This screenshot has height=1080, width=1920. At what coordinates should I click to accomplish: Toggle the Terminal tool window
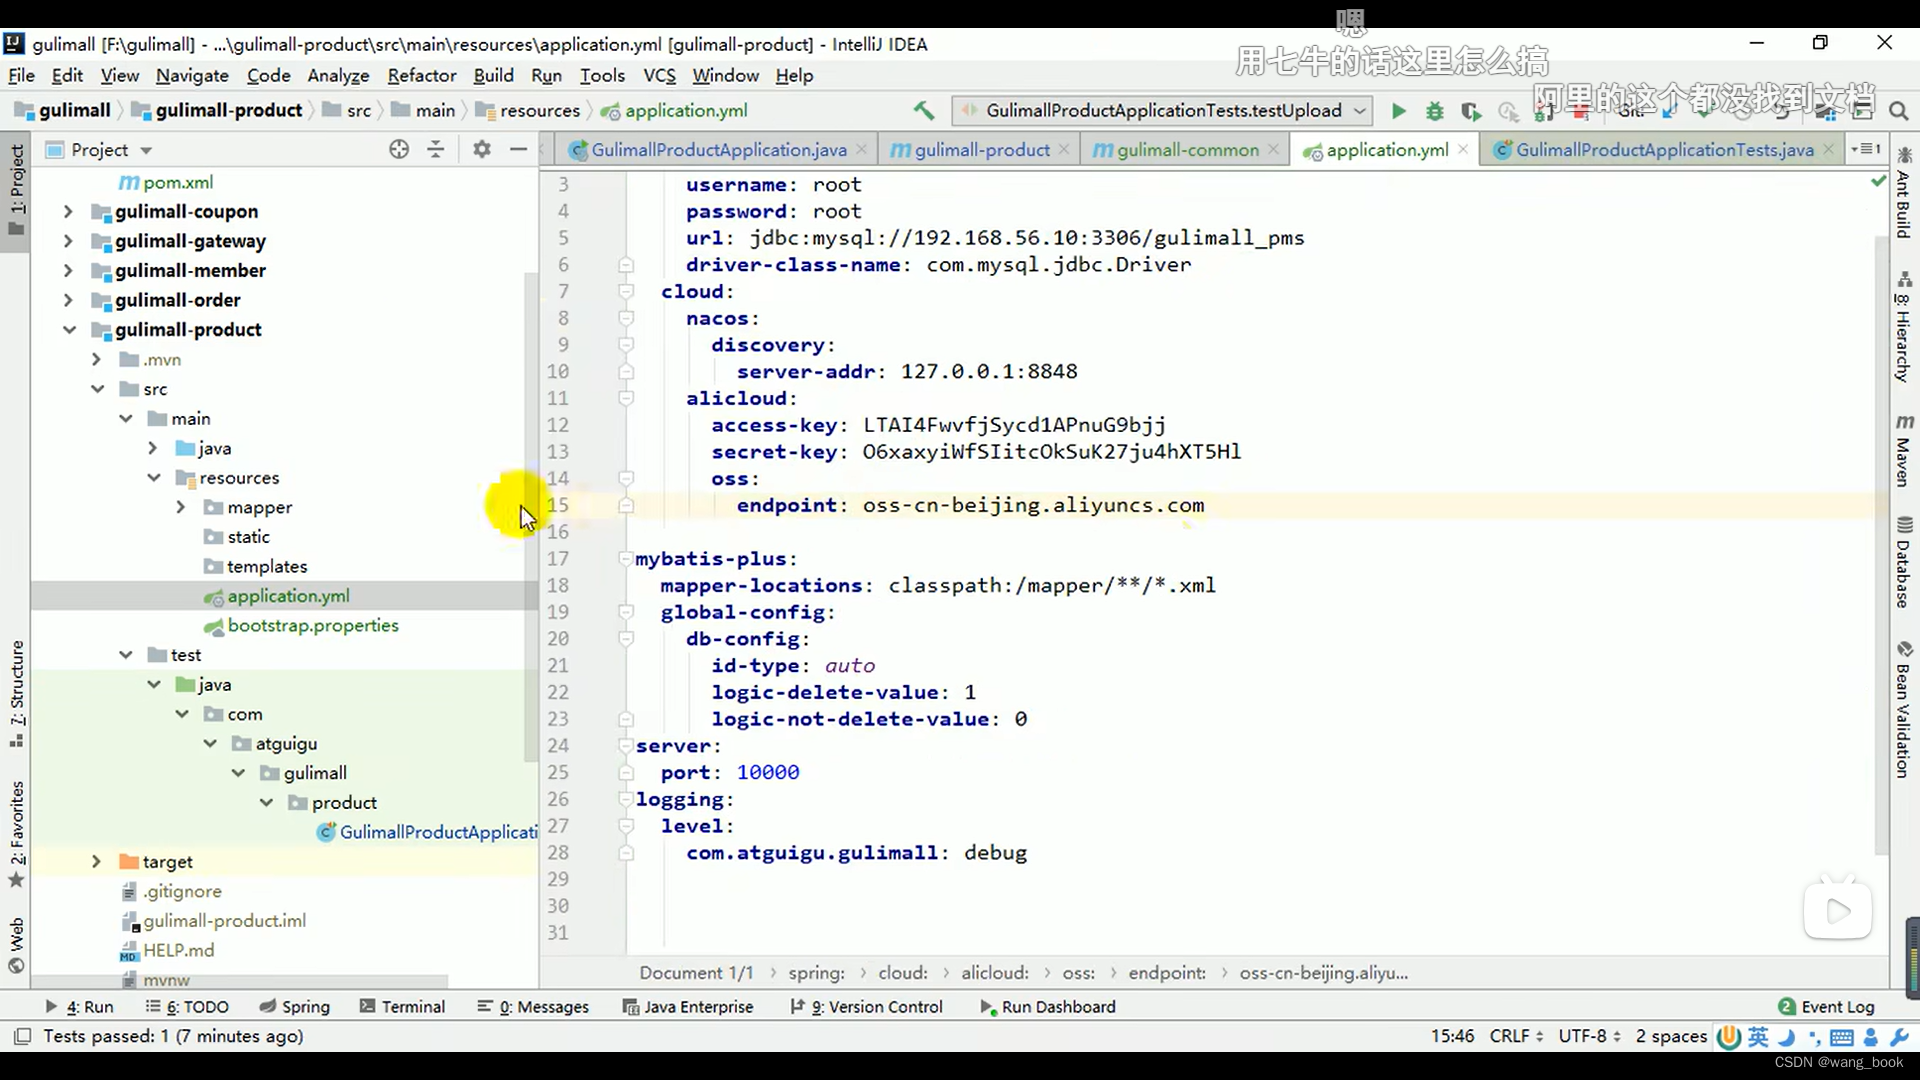pyautogui.click(x=402, y=1007)
